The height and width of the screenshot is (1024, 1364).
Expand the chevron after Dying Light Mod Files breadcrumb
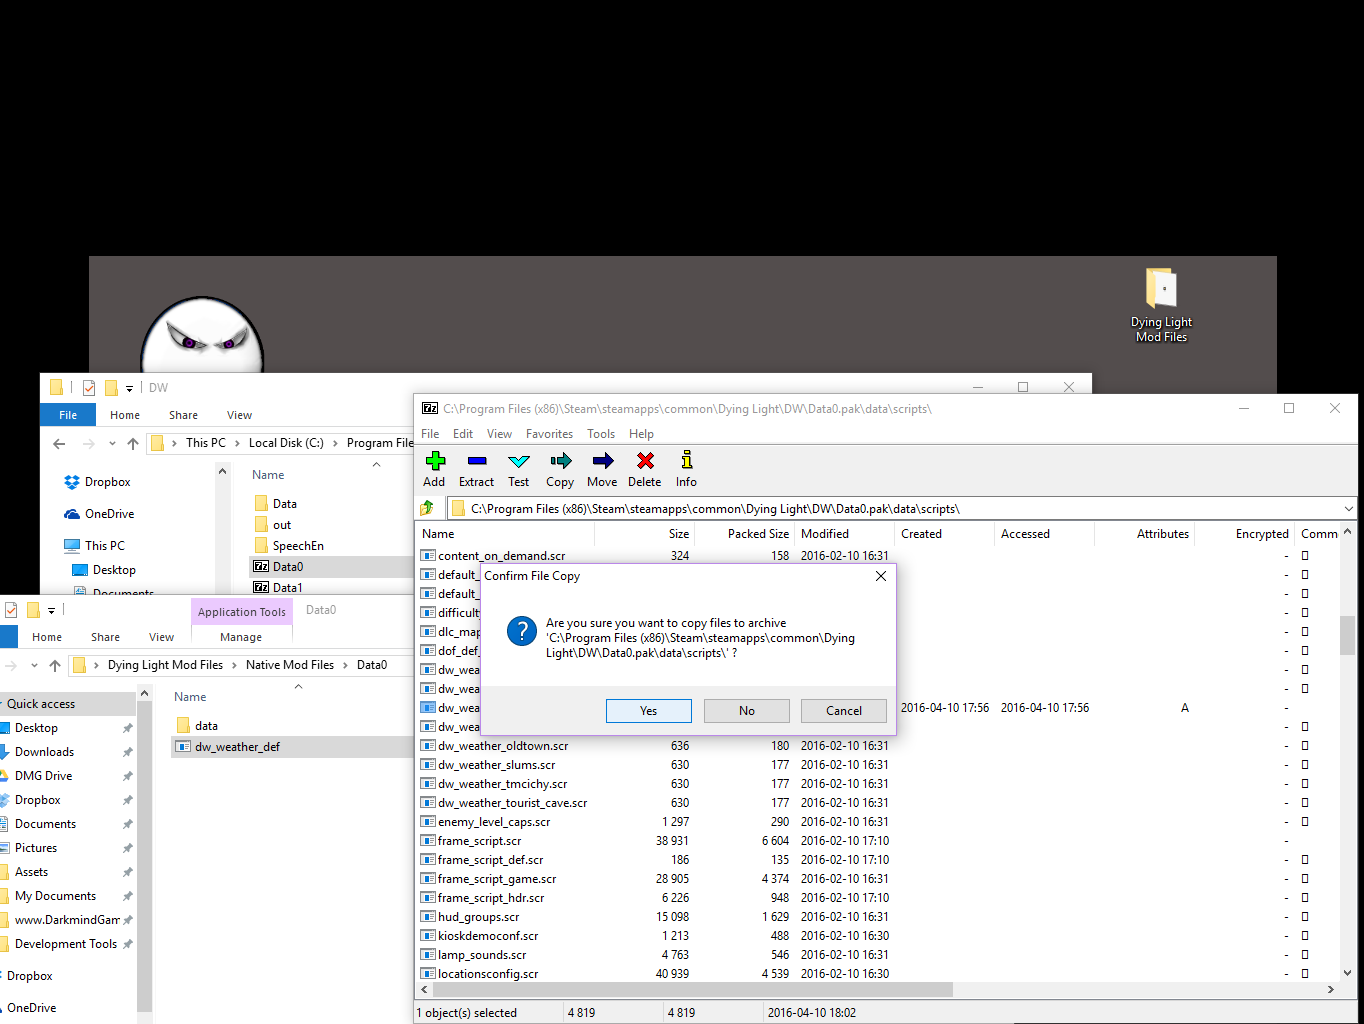tap(235, 665)
